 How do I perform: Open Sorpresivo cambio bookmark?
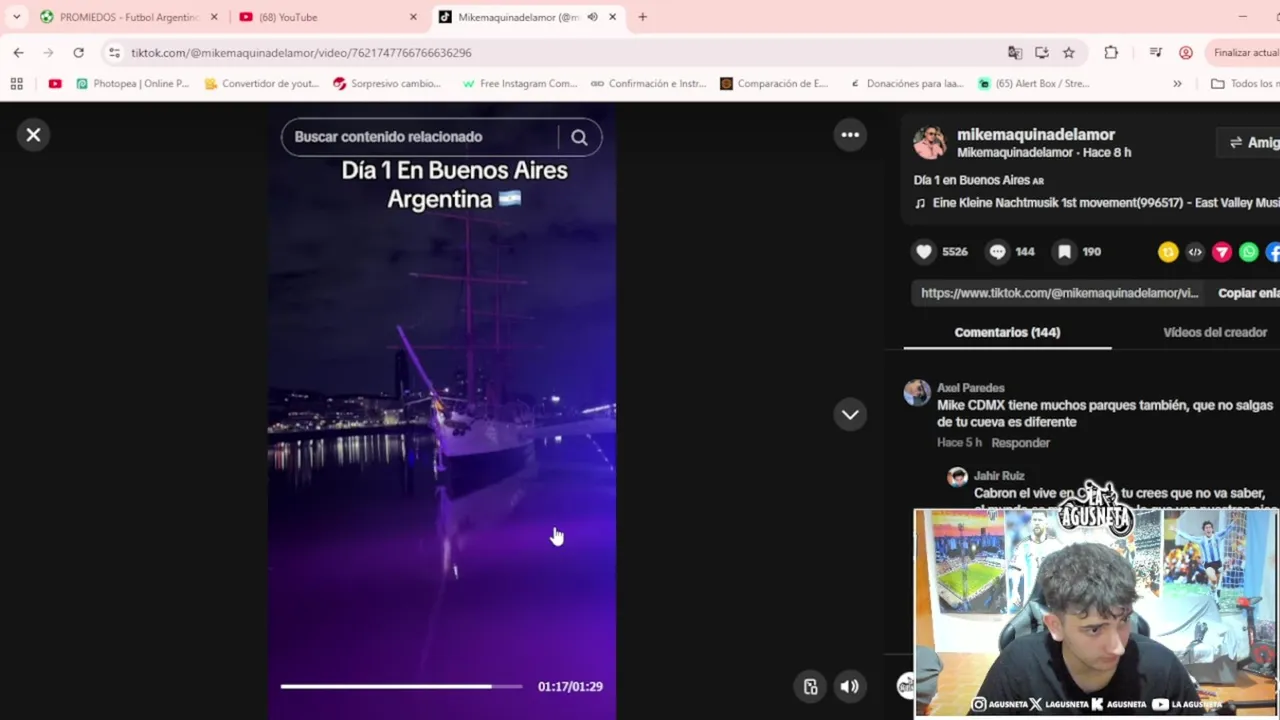pyautogui.click(x=387, y=84)
